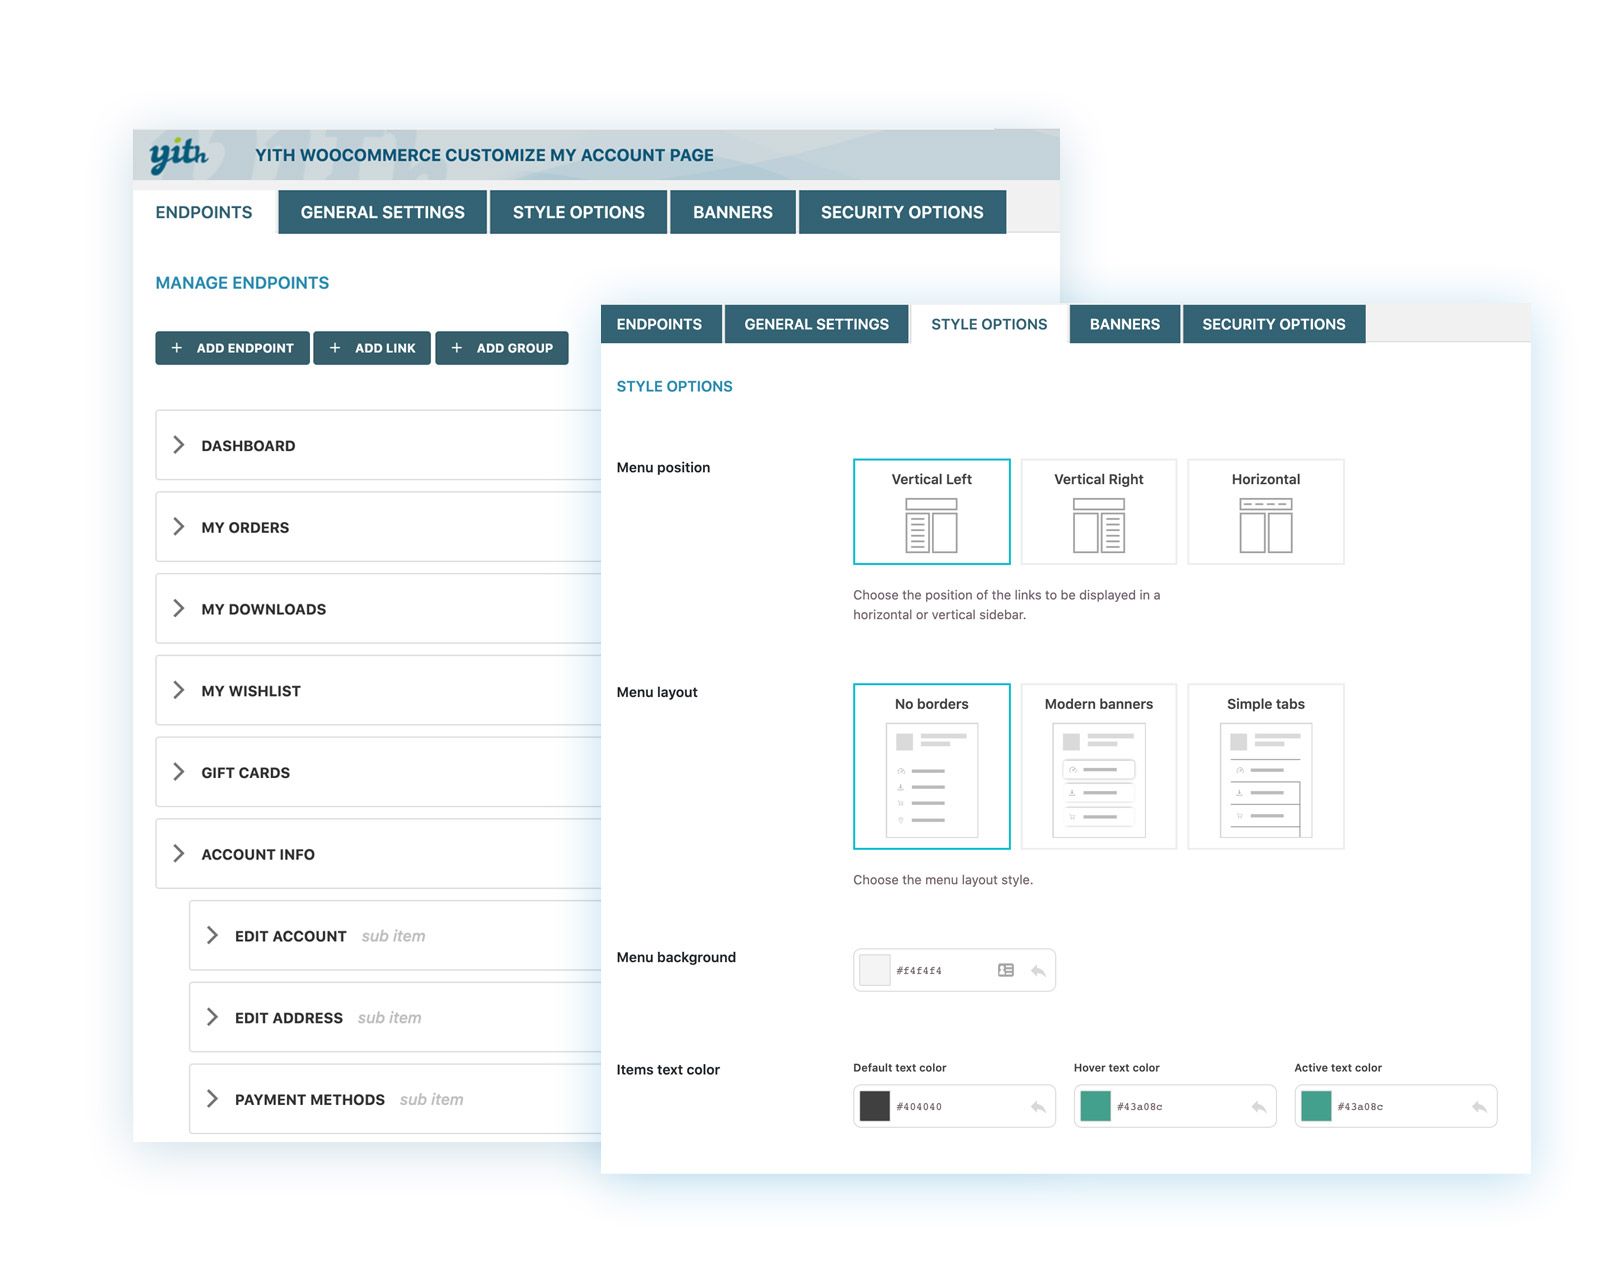Expand the Edit Address sub item

point(212,1017)
